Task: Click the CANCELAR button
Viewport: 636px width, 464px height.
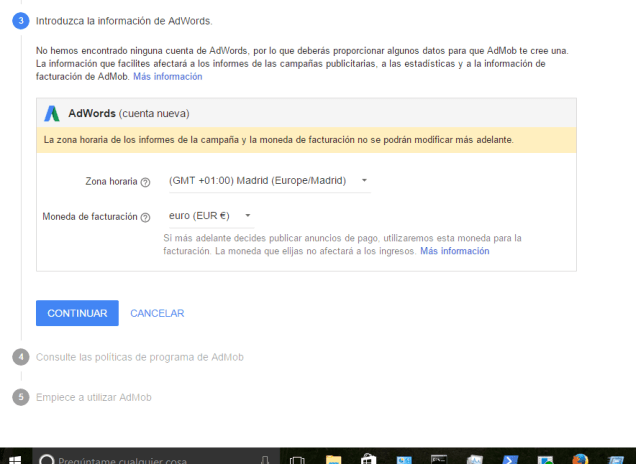Action: coord(157,313)
